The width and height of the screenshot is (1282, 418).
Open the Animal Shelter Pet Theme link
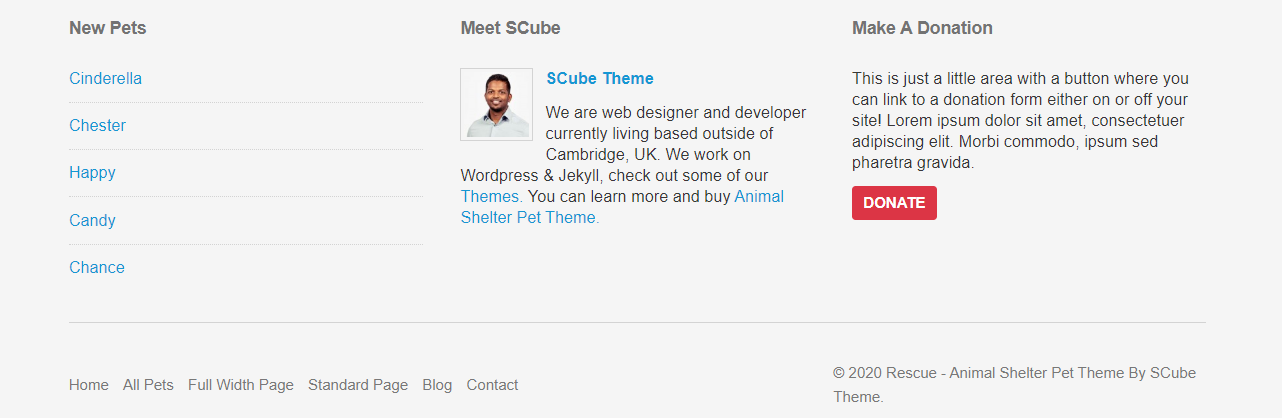coord(622,207)
